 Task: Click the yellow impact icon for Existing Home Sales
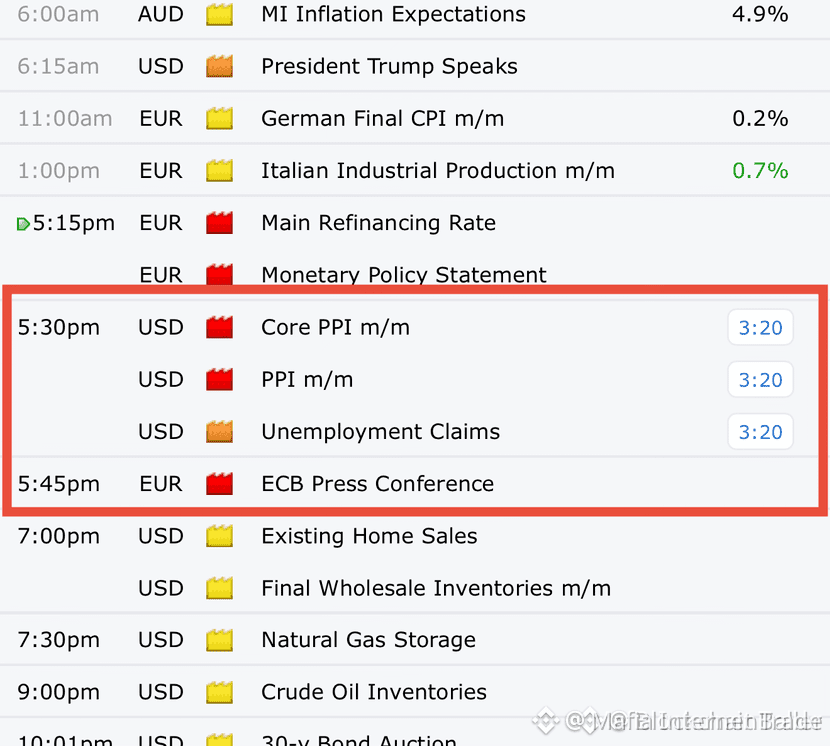(x=219, y=536)
